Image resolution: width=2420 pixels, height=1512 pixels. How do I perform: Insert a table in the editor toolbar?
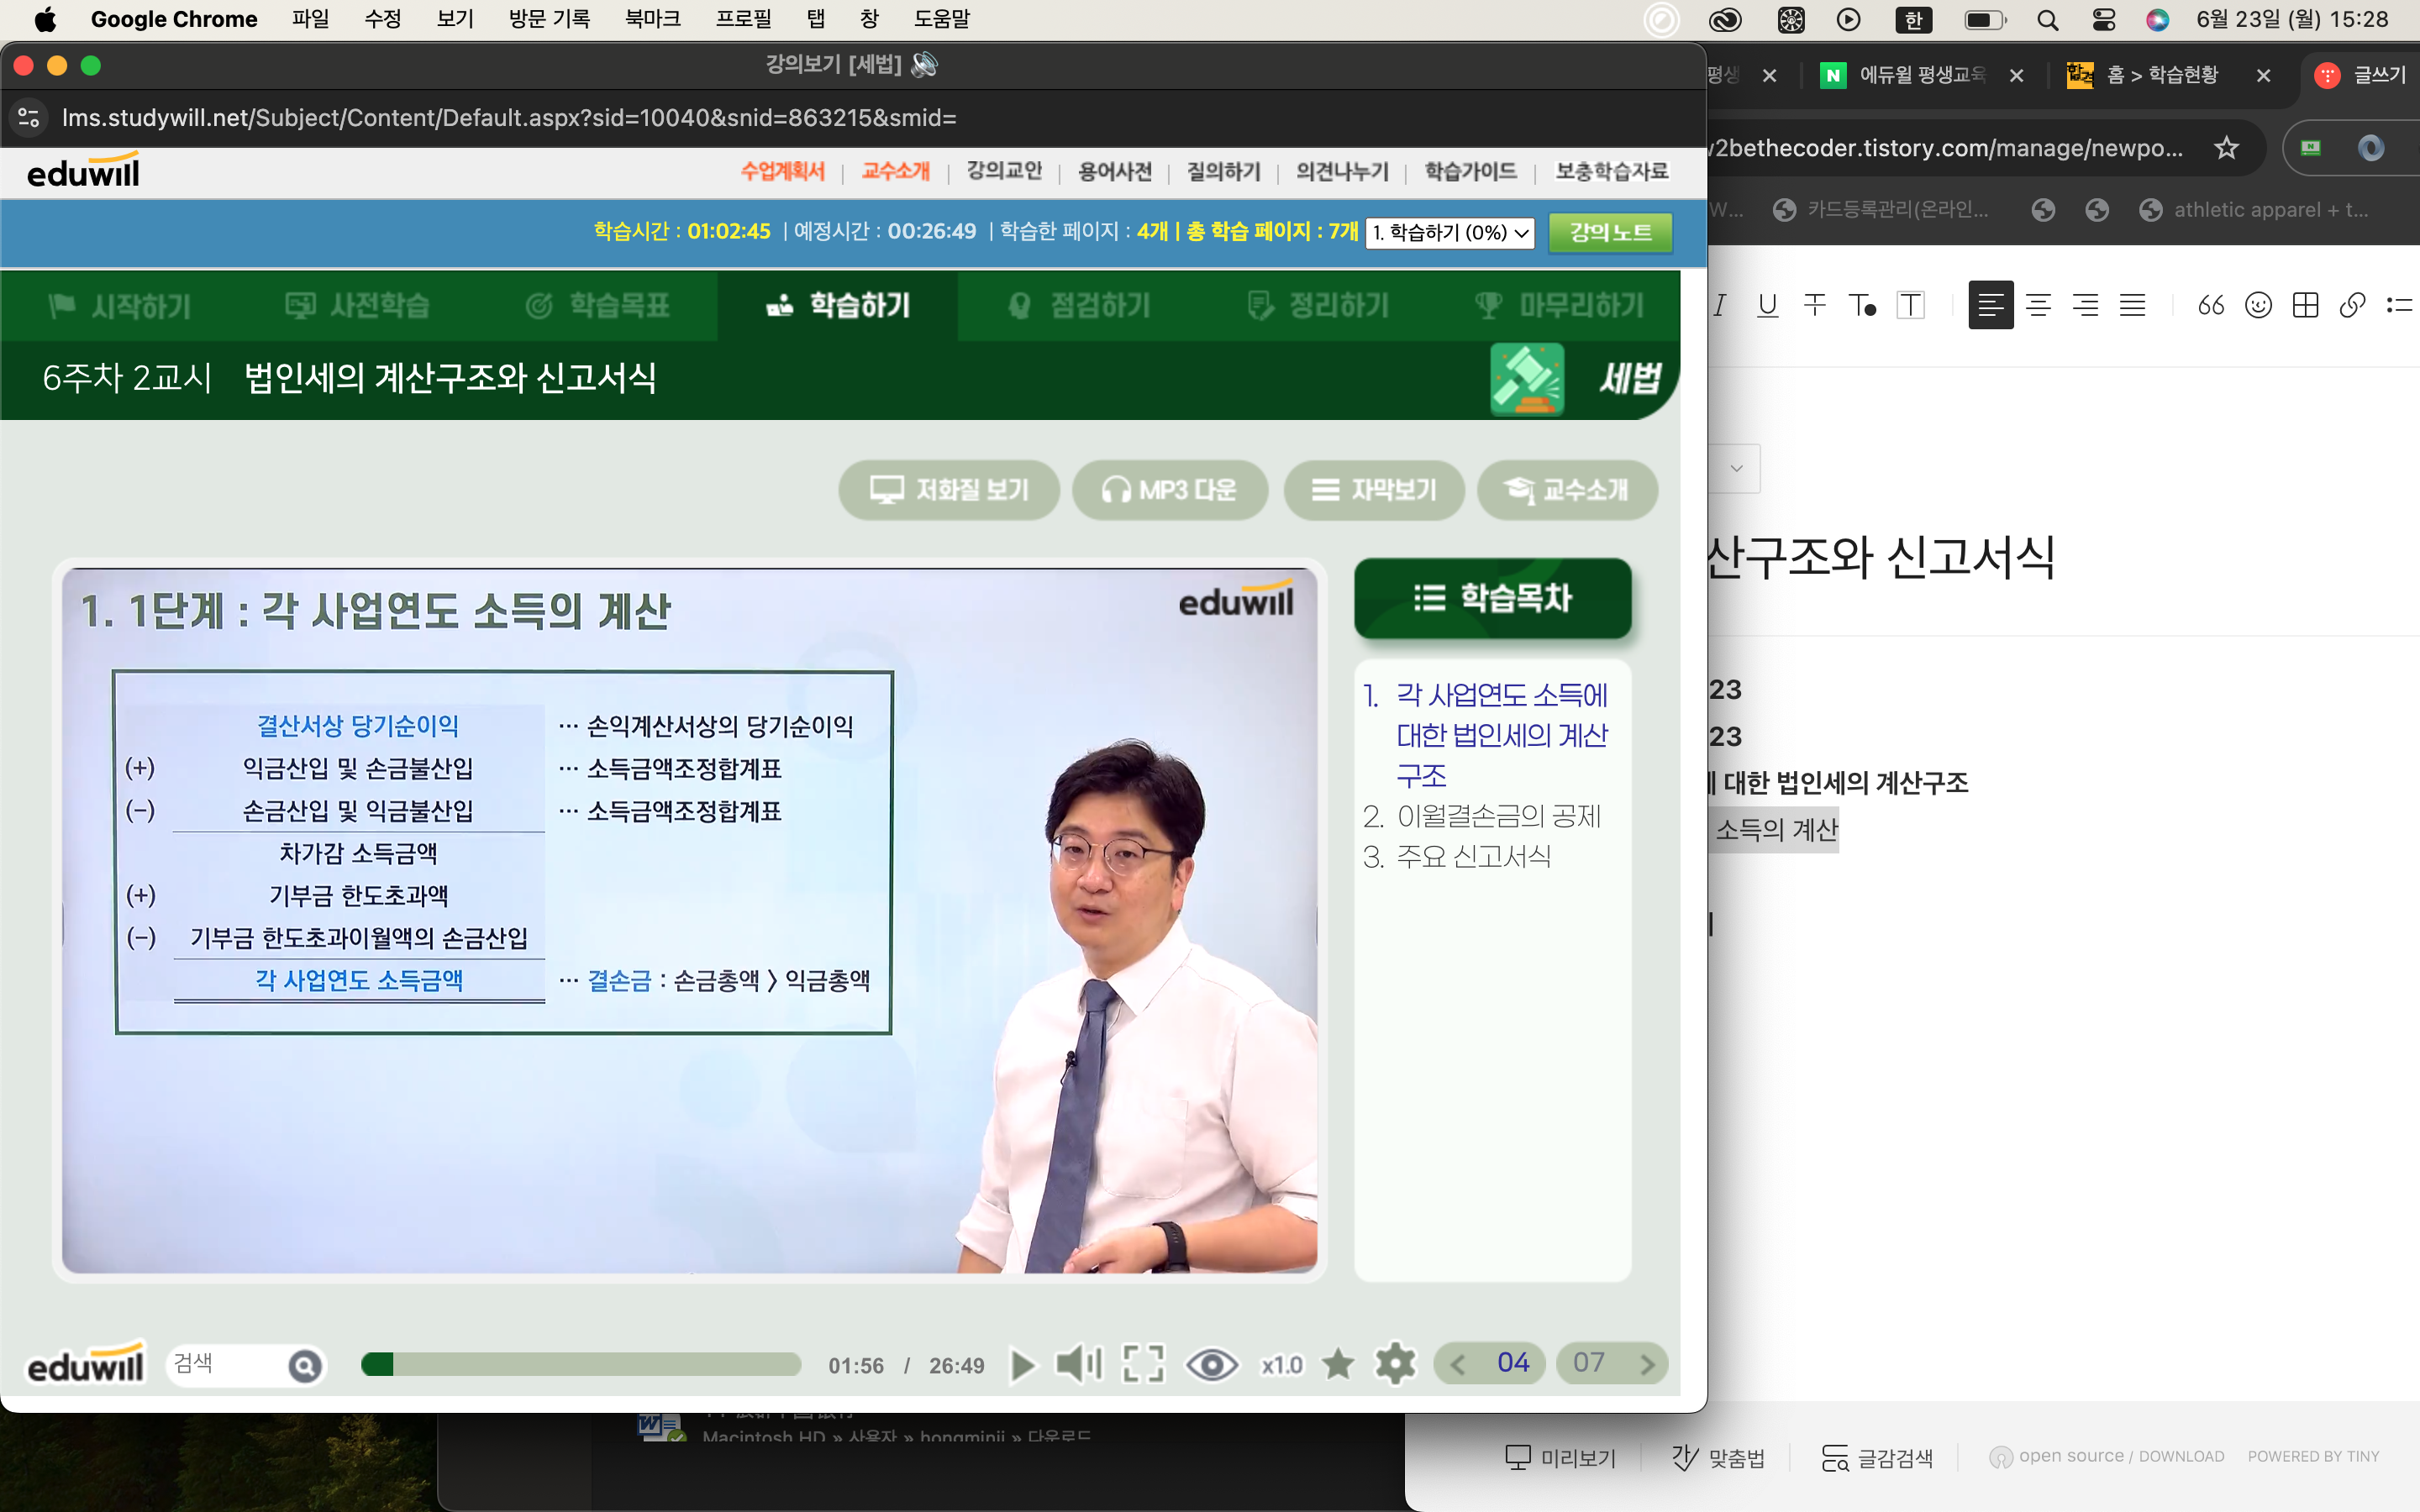(2305, 305)
